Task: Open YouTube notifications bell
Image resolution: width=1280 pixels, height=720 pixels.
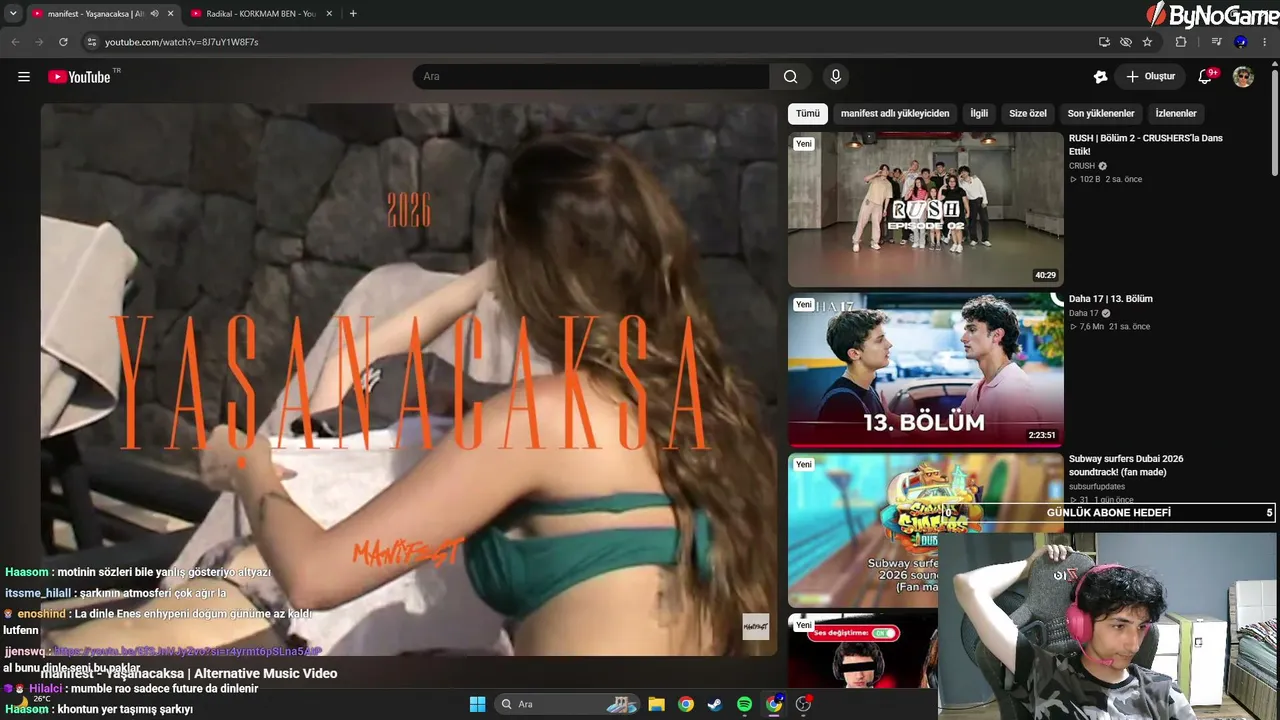Action: pos(1206,77)
